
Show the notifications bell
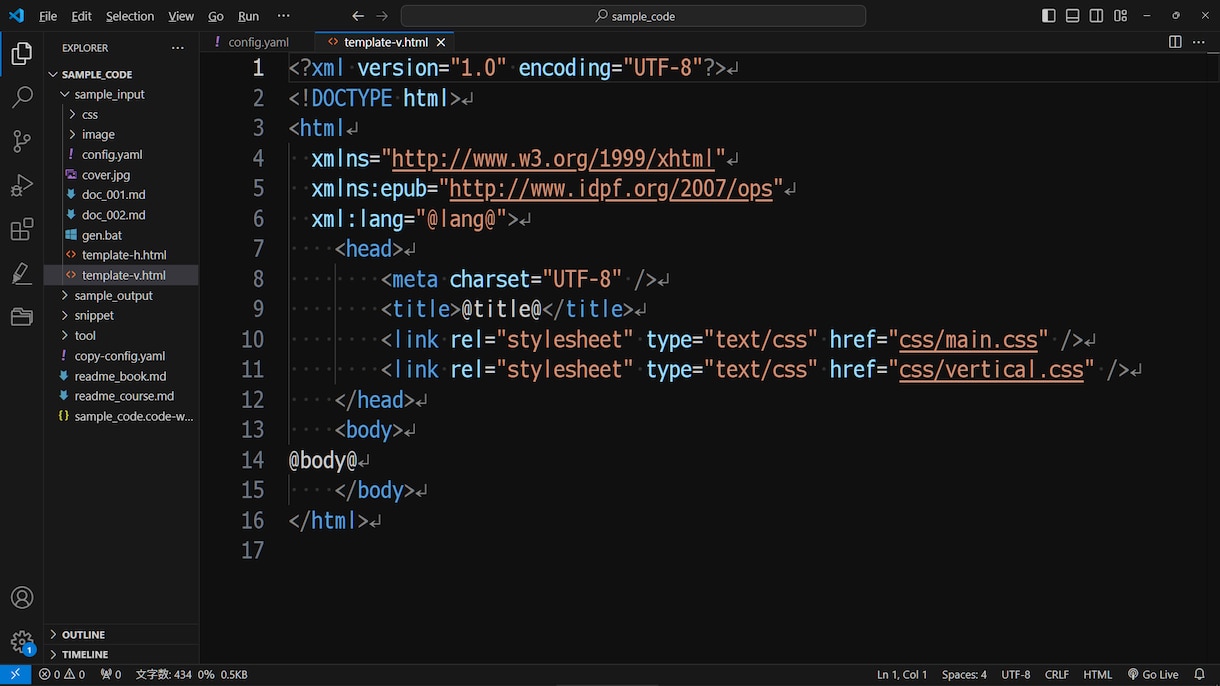coord(1200,675)
